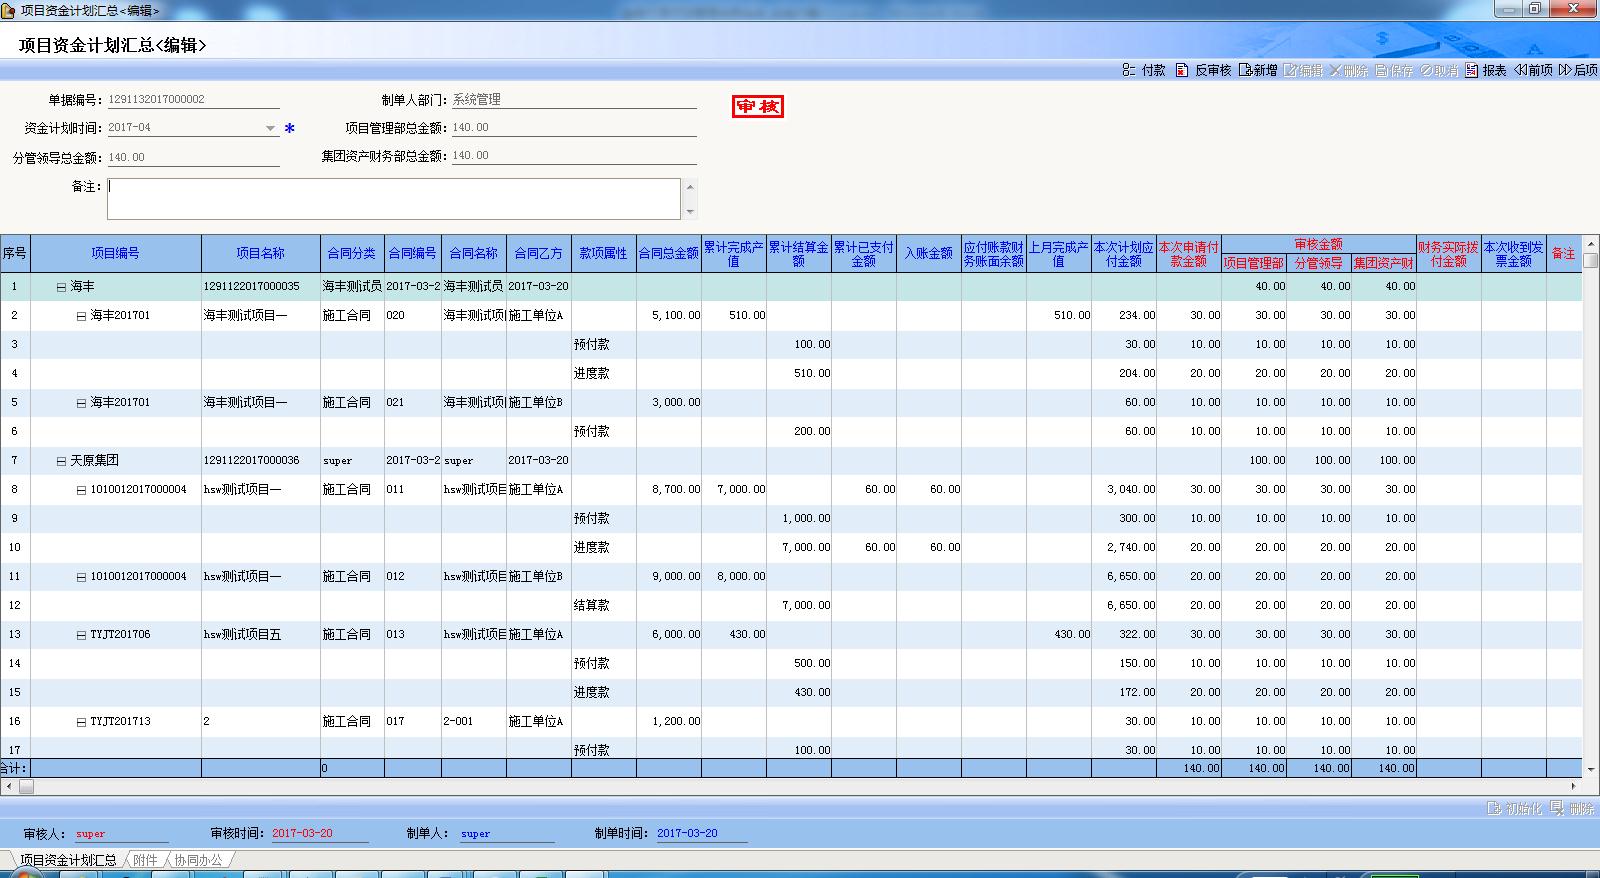This screenshot has height=878, width=1600.
Task: Go to previous record with 前项
Action: (1520, 70)
